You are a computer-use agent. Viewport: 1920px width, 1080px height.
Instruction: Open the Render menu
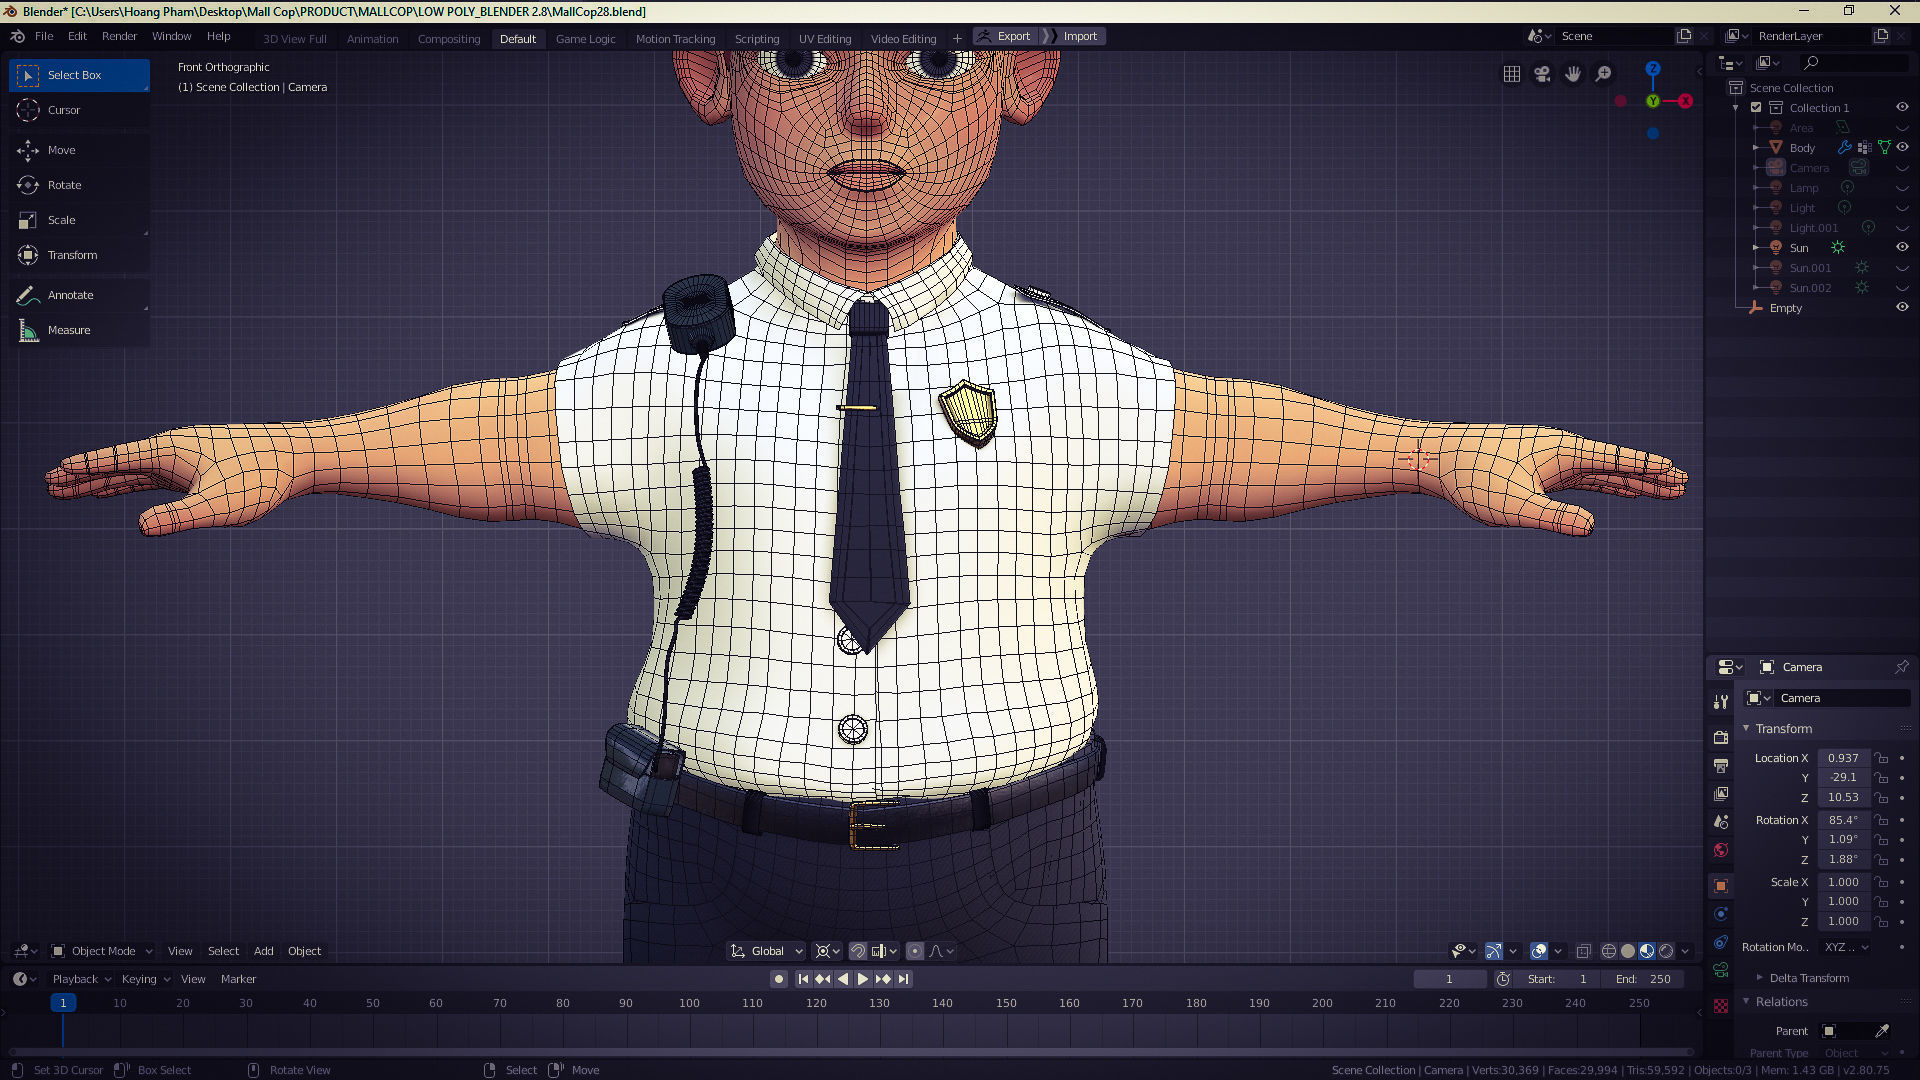click(119, 36)
